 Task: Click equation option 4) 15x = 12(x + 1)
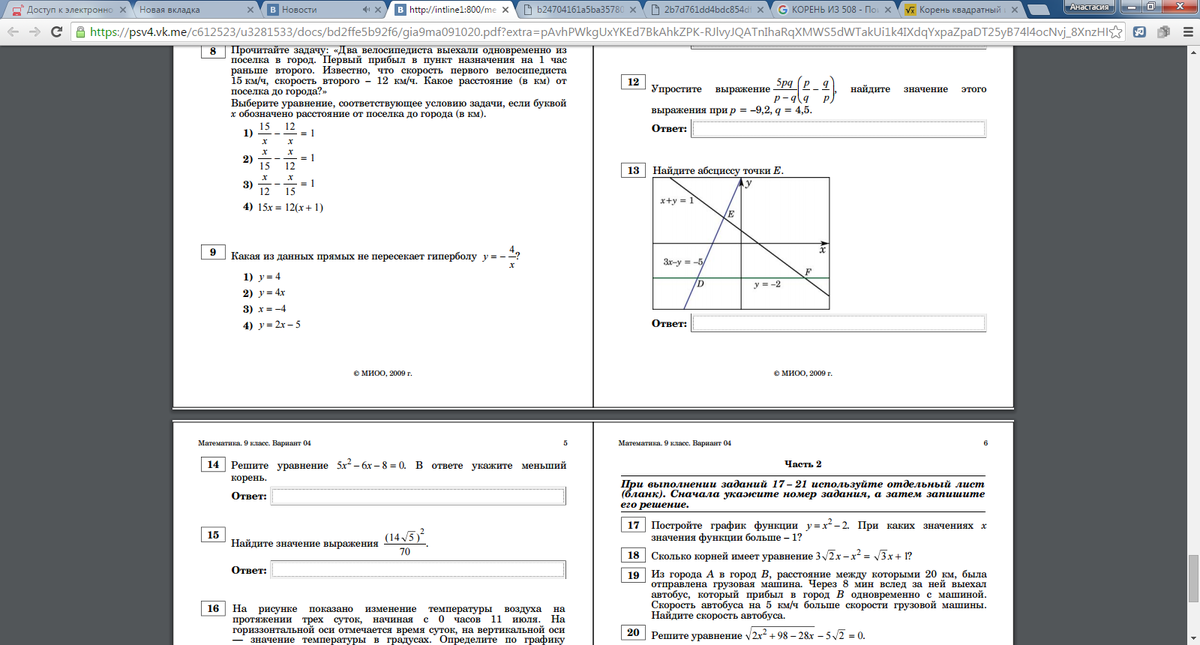point(283,207)
